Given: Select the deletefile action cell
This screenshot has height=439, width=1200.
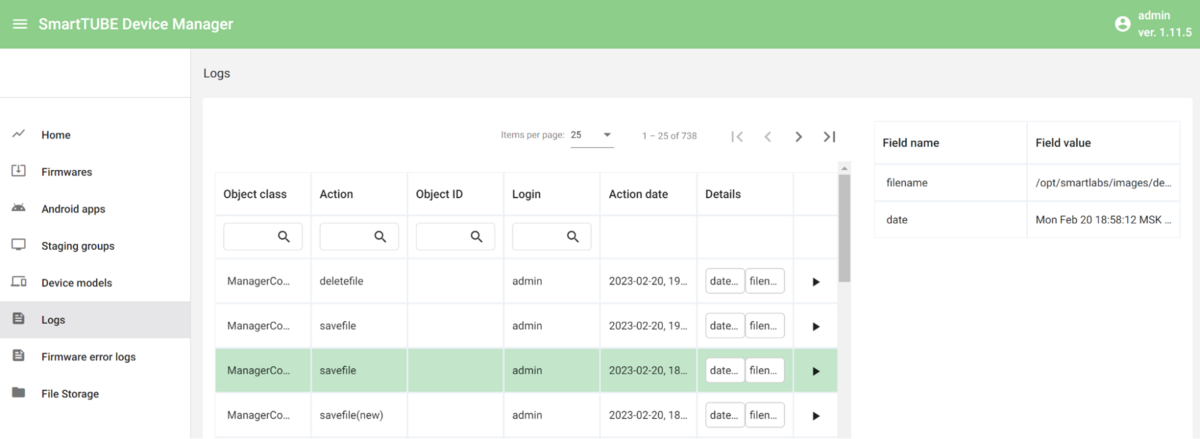Looking at the screenshot, I should coord(359,282).
